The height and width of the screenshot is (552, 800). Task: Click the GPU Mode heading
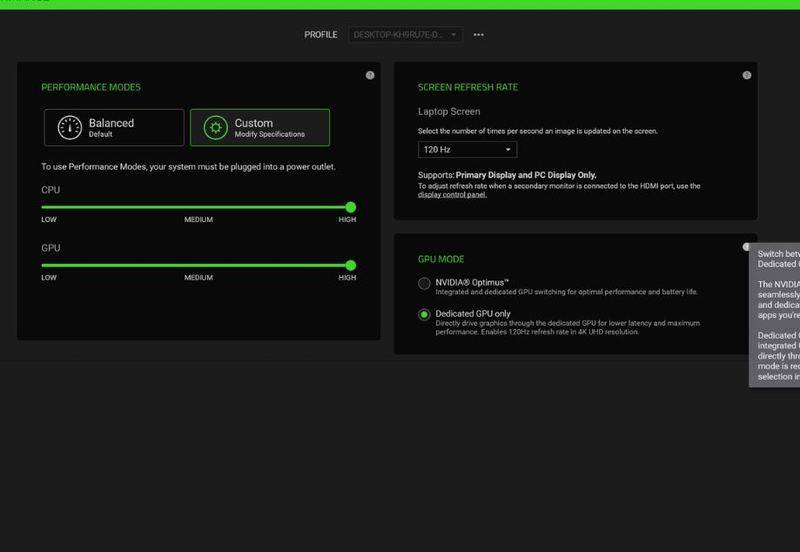441,259
